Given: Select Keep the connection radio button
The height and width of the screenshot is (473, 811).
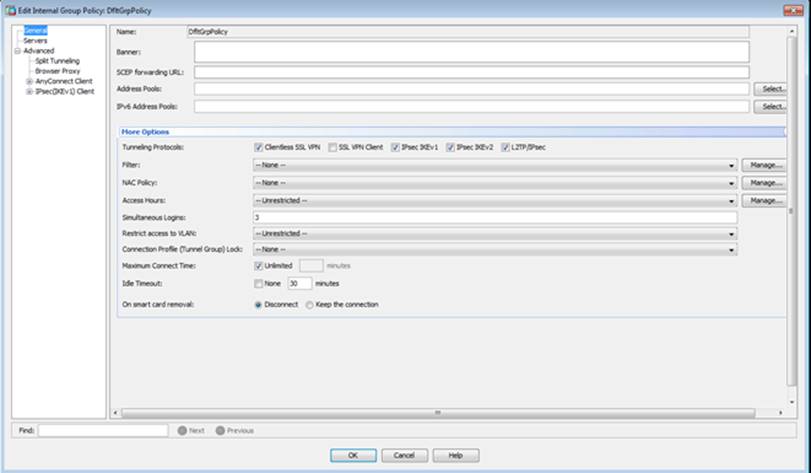Looking at the screenshot, I should pos(310,304).
